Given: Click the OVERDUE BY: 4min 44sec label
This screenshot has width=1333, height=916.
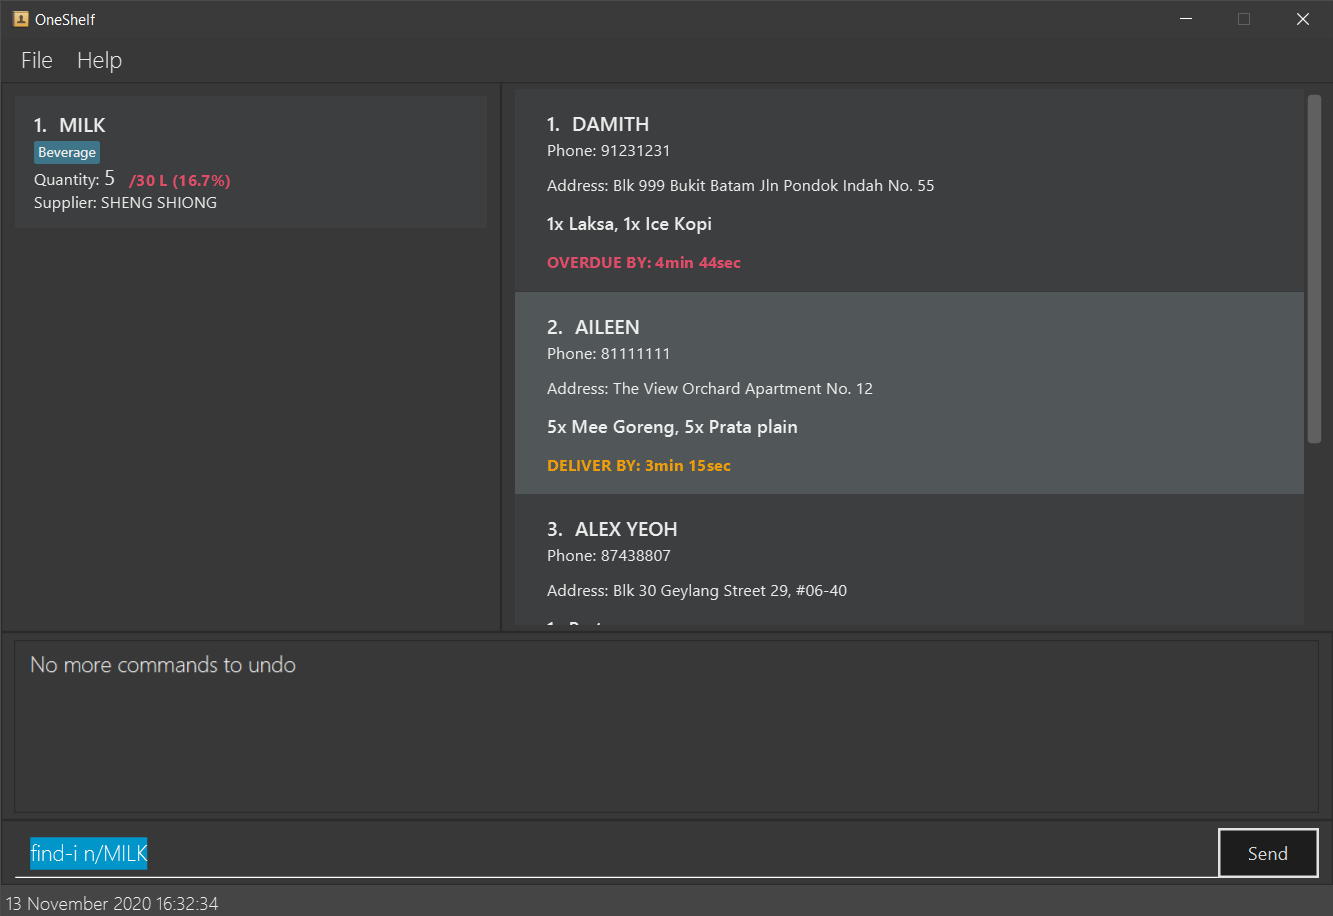Looking at the screenshot, I should (x=643, y=263).
